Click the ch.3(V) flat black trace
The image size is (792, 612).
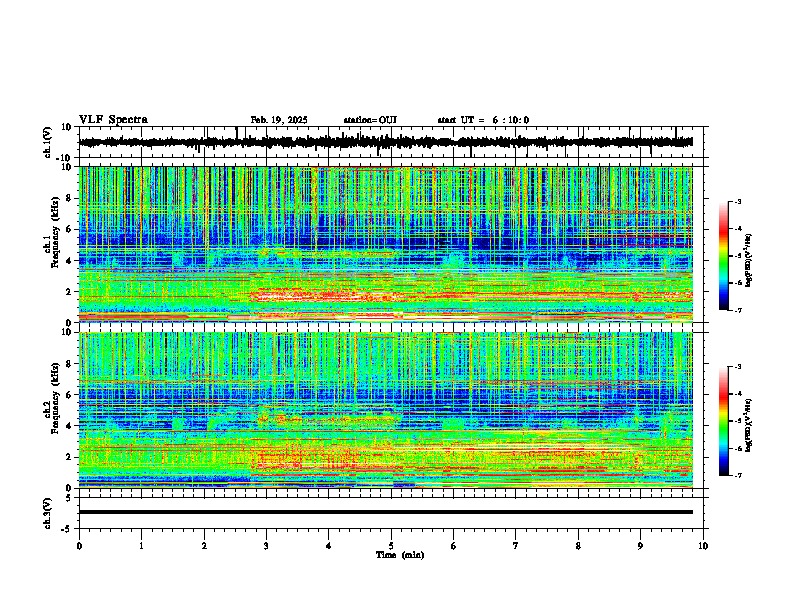pos(386,512)
